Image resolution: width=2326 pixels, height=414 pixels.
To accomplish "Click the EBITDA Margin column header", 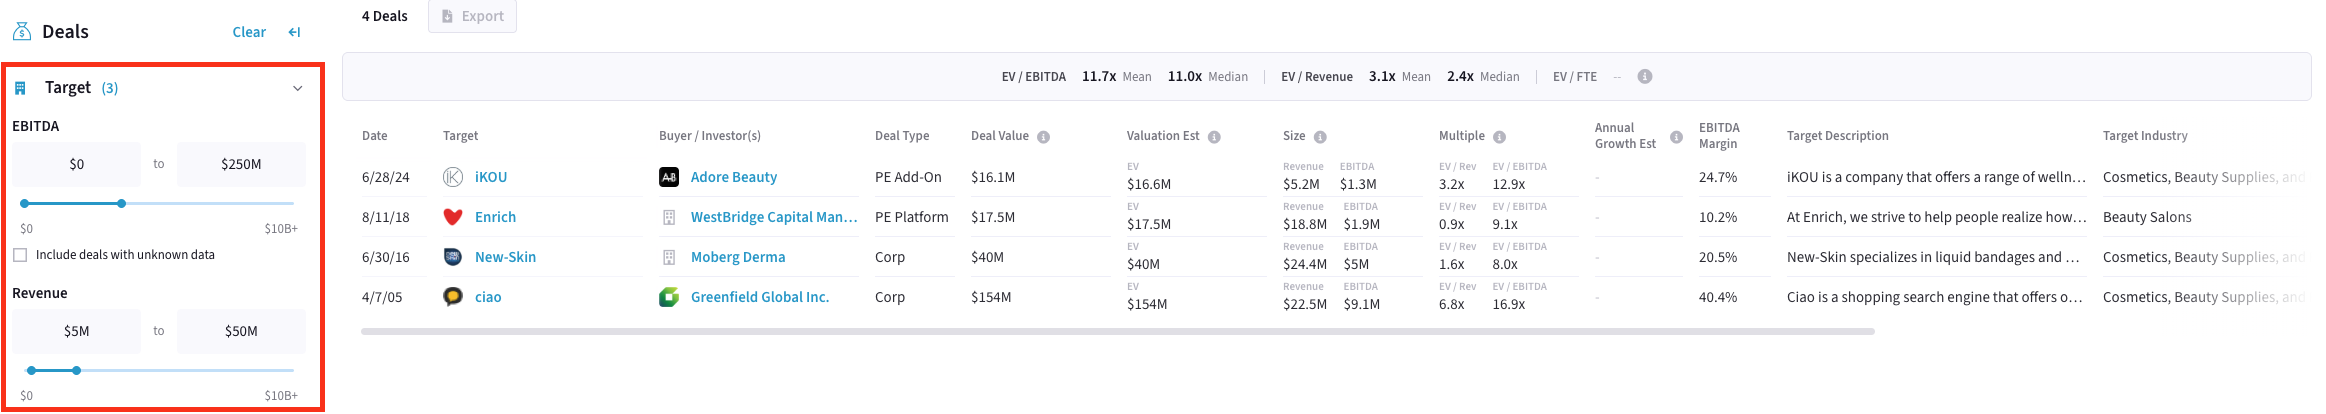I will [1719, 136].
